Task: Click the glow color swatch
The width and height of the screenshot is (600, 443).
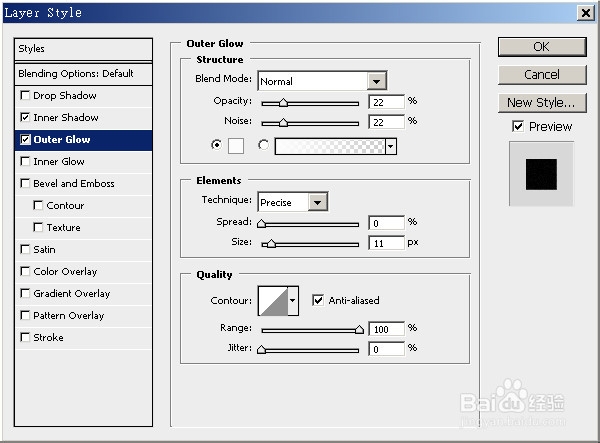Action: 236,146
